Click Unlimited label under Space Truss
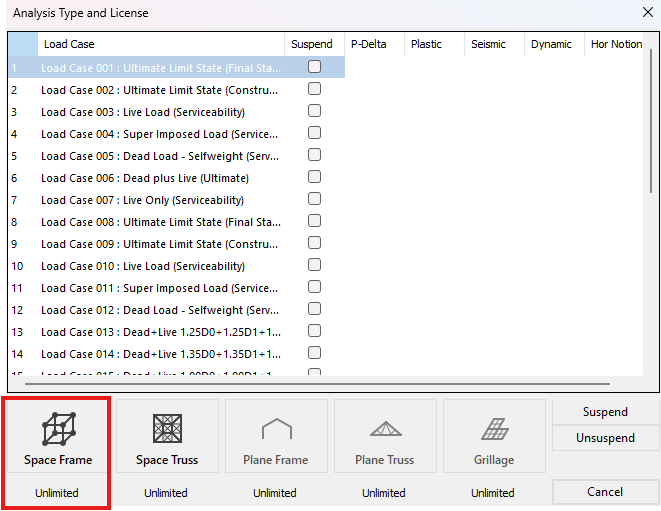The height and width of the screenshot is (511, 661). click(x=166, y=492)
